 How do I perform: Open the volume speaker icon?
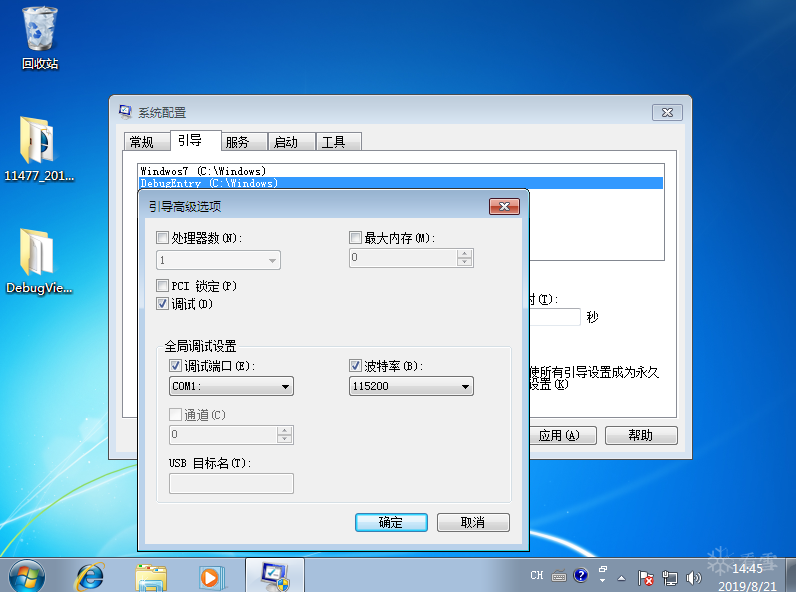tap(693, 578)
